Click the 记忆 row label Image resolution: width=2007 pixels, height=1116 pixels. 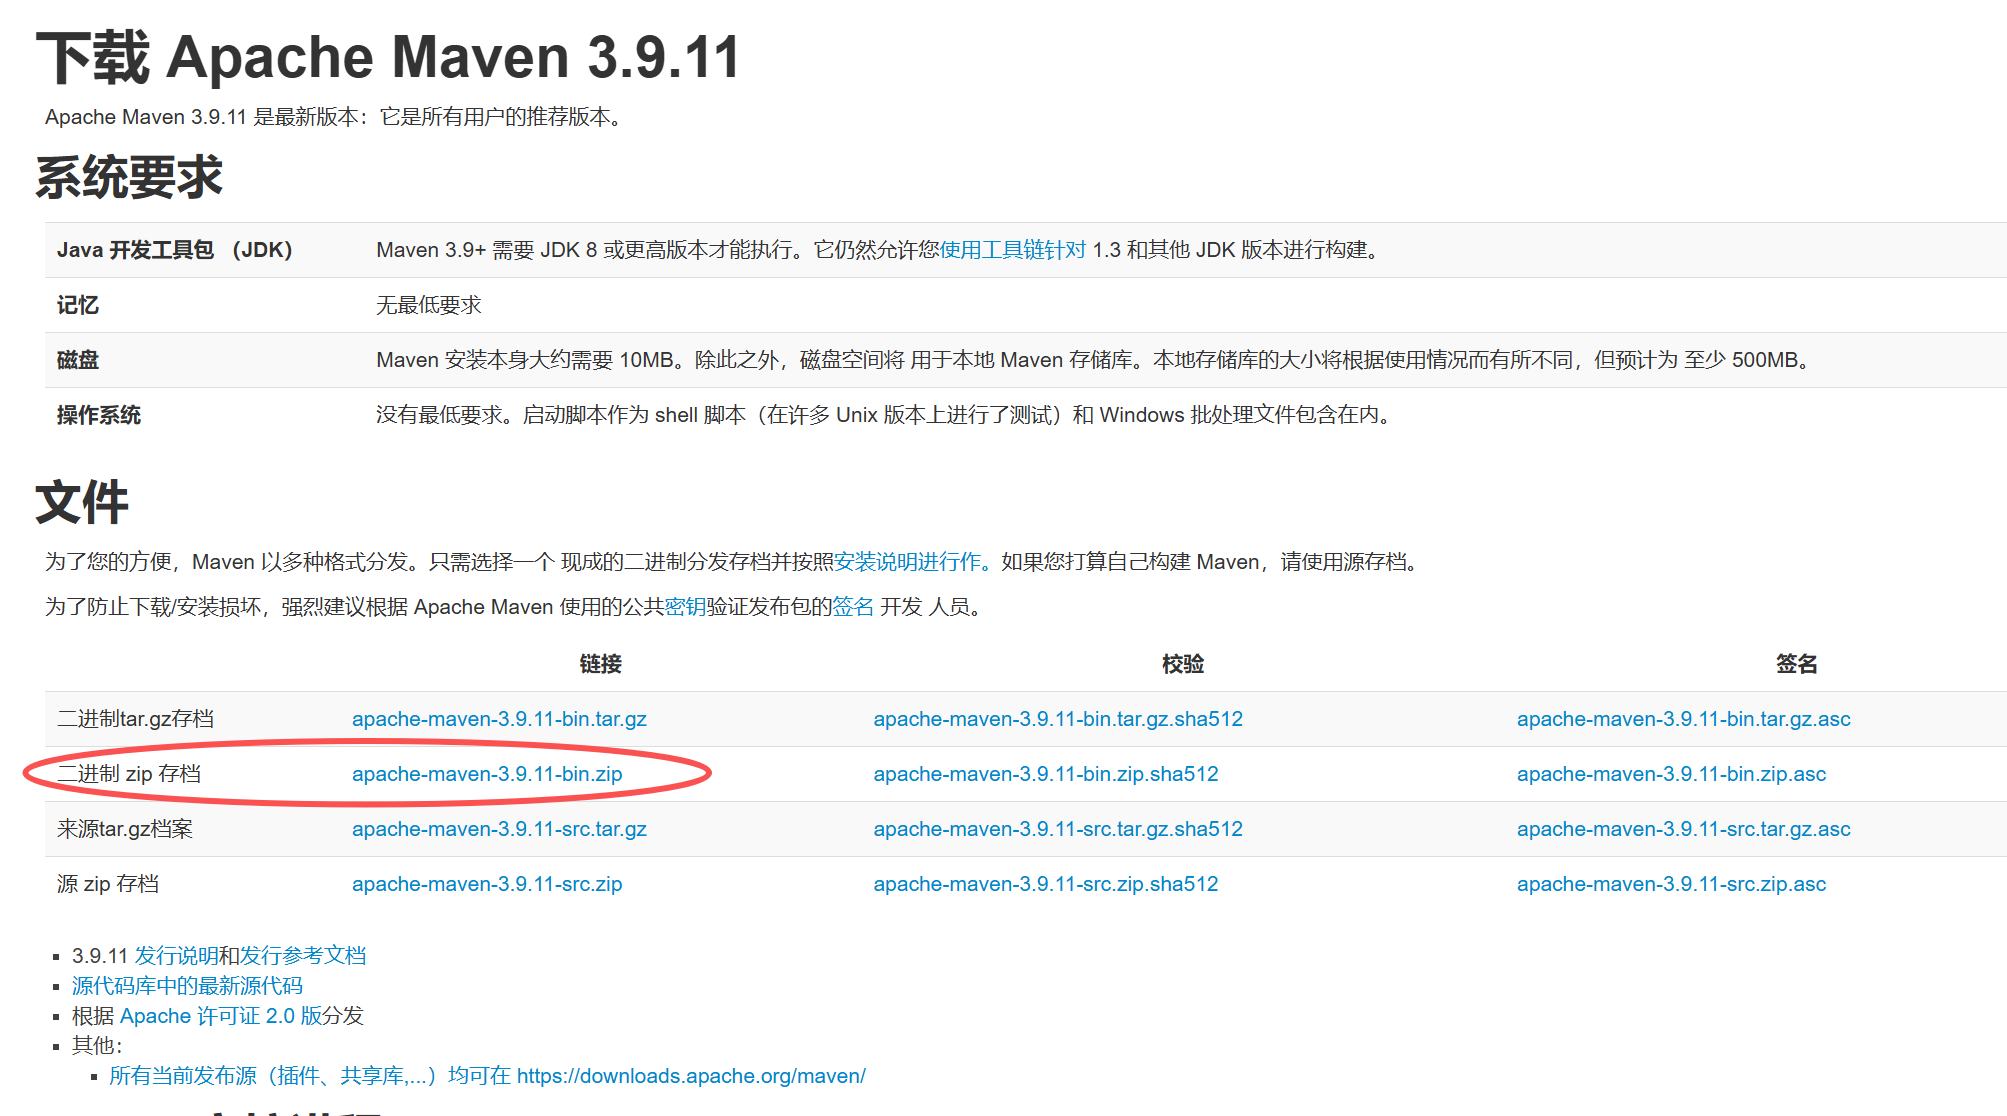pos(78,305)
